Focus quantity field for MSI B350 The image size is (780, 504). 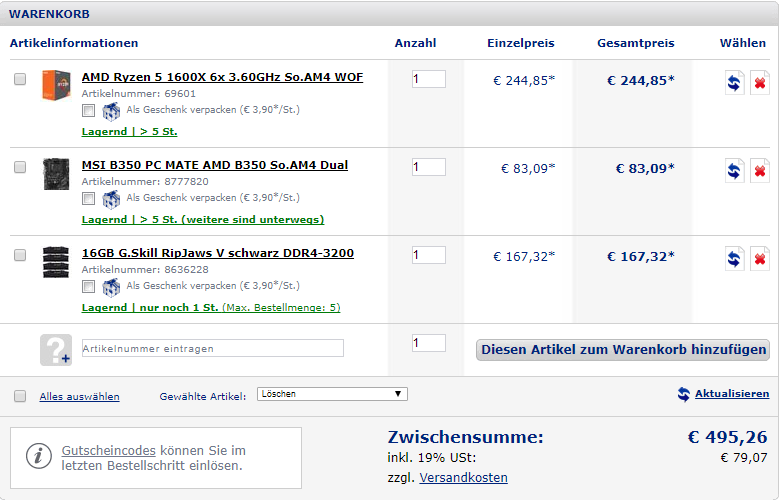tap(429, 167)
